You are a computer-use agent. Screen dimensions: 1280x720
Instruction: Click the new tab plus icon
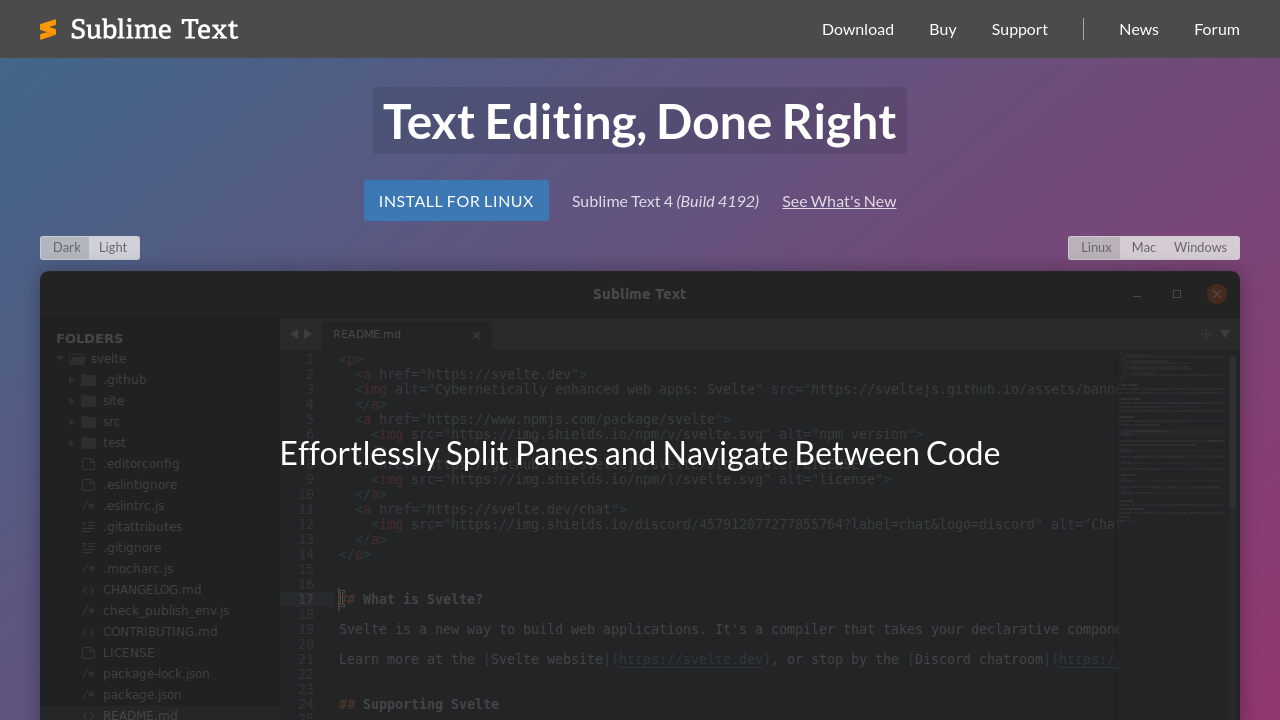(x=1205, y=334)
